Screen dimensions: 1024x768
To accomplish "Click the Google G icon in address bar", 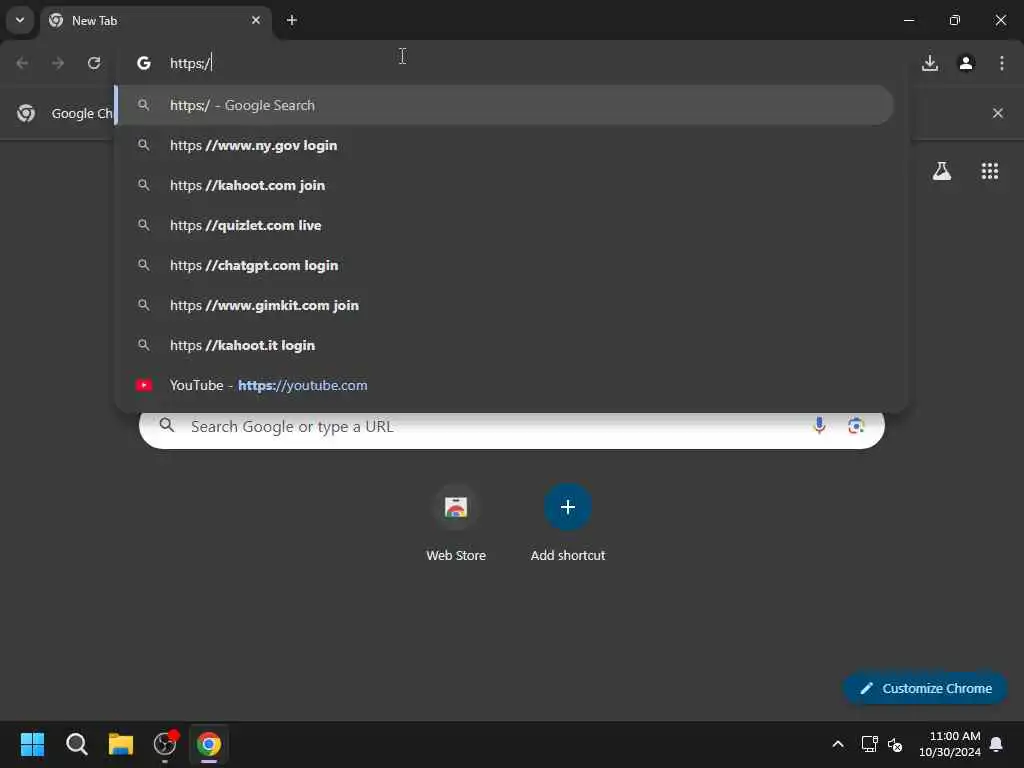I will [144, 63].
